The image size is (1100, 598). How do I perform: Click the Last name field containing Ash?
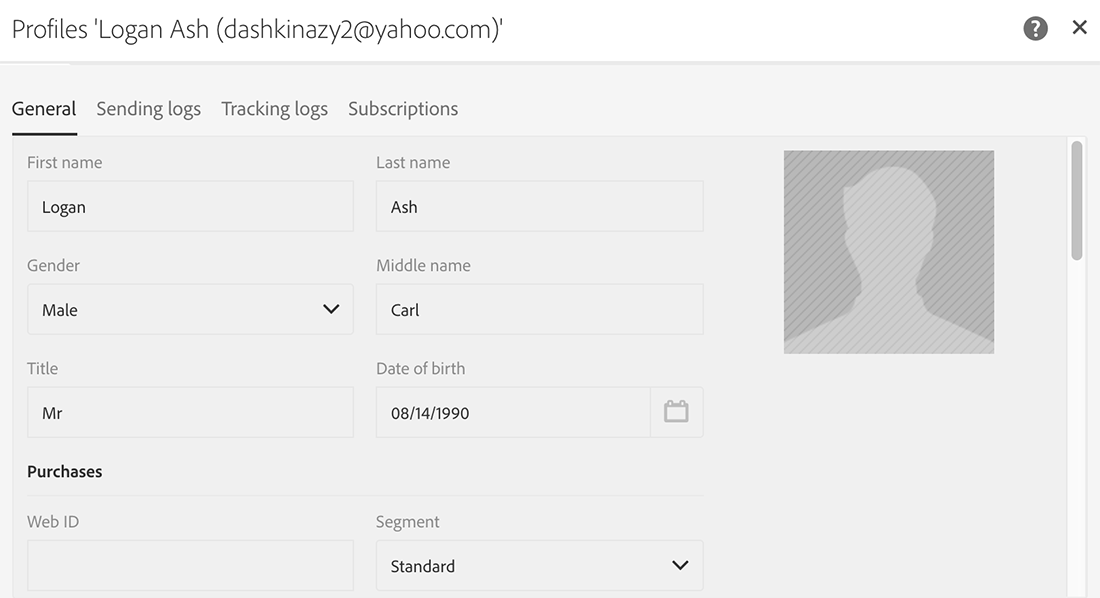539,206
